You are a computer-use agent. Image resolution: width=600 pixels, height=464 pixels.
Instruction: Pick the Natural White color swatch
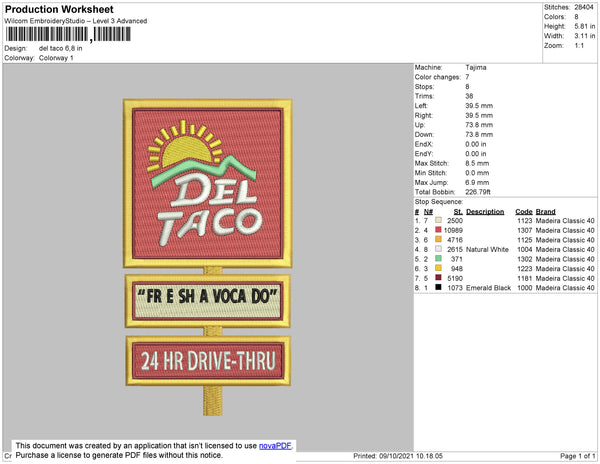pyautogui.click(x=439, y=249)
